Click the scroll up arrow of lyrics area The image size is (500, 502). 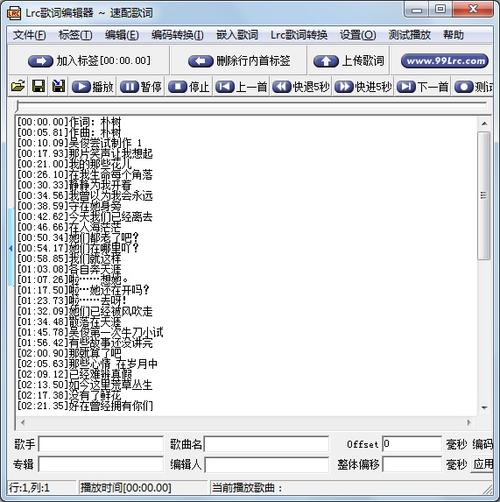(484, 124)
